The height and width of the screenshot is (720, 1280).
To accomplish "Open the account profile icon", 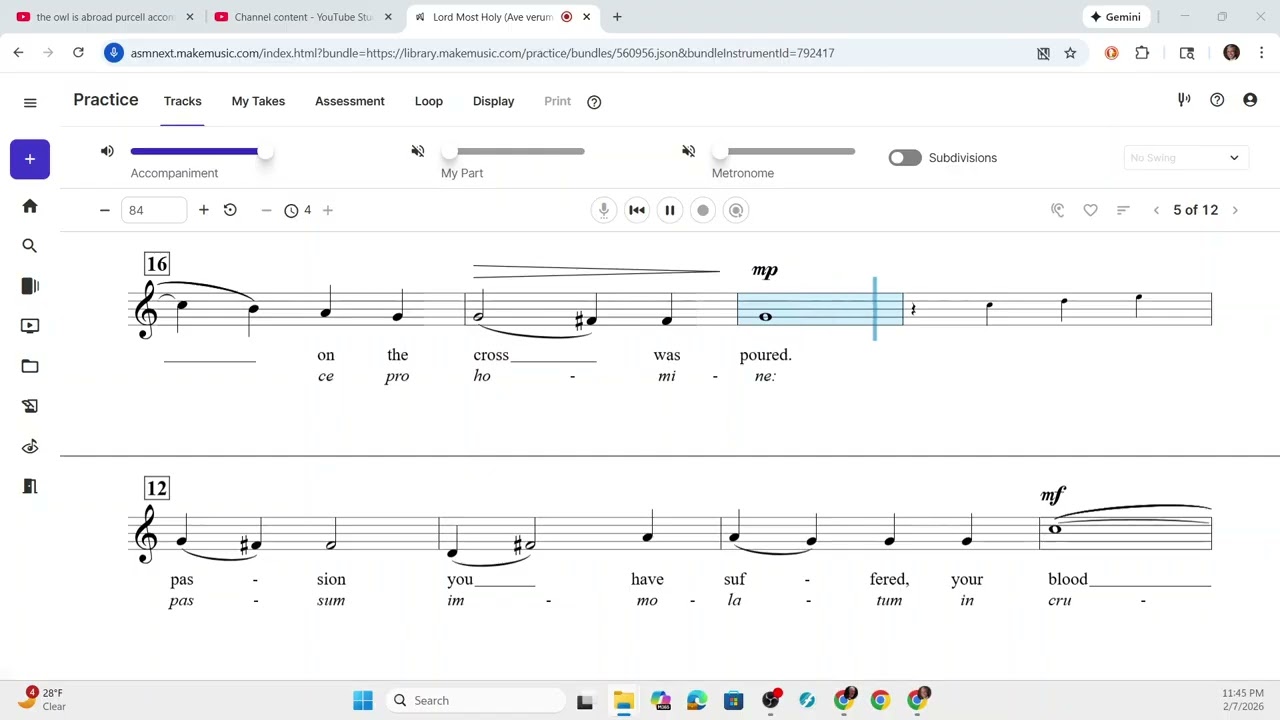I will click(1250, 100).
